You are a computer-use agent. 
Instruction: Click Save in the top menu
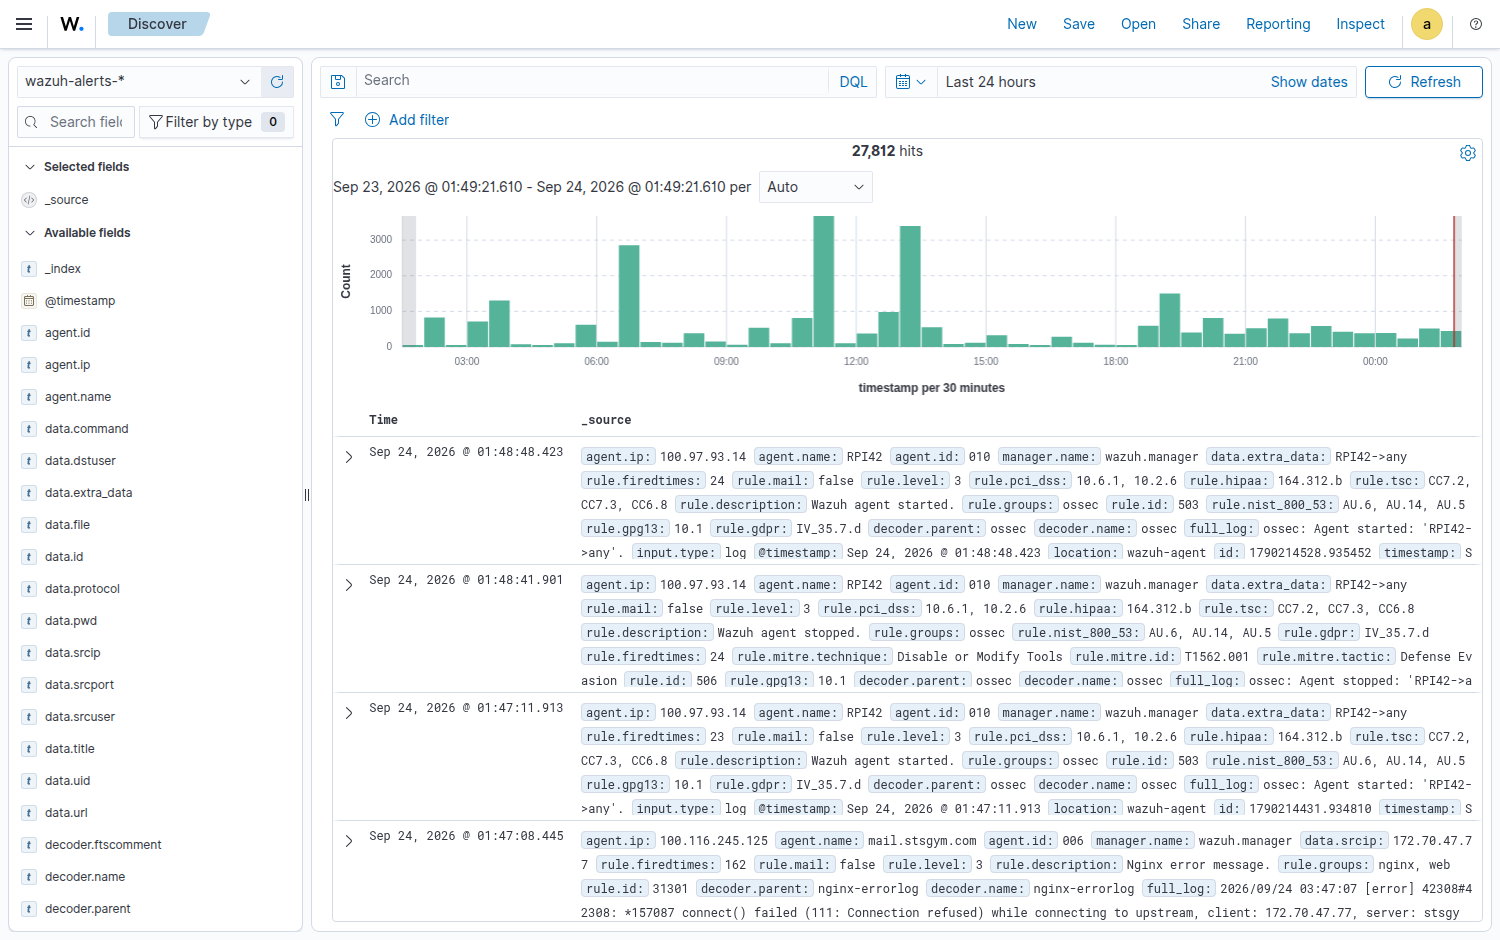(x=1079, y=24)
